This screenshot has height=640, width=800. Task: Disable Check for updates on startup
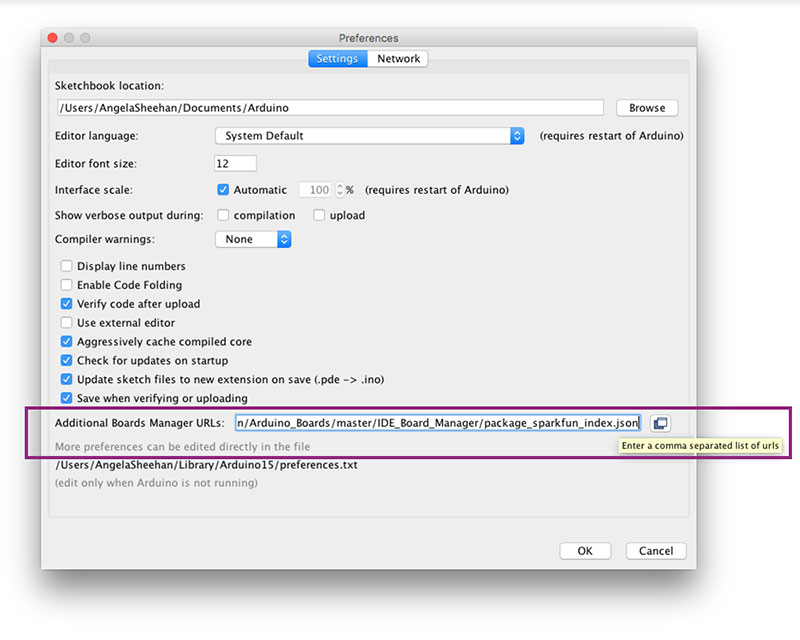[66, 360]
